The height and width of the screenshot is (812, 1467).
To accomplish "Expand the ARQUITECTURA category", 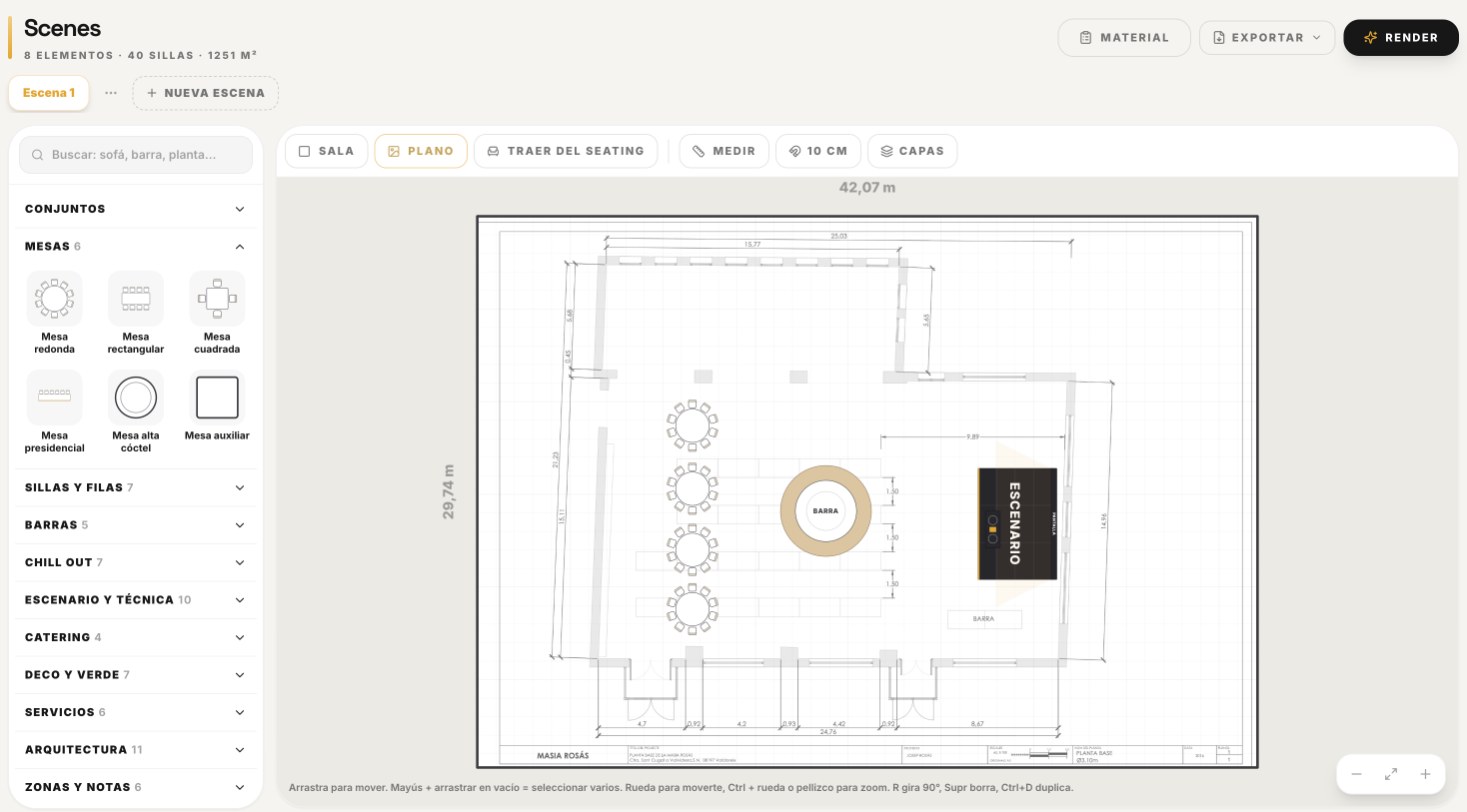I will tap(135, 750).
